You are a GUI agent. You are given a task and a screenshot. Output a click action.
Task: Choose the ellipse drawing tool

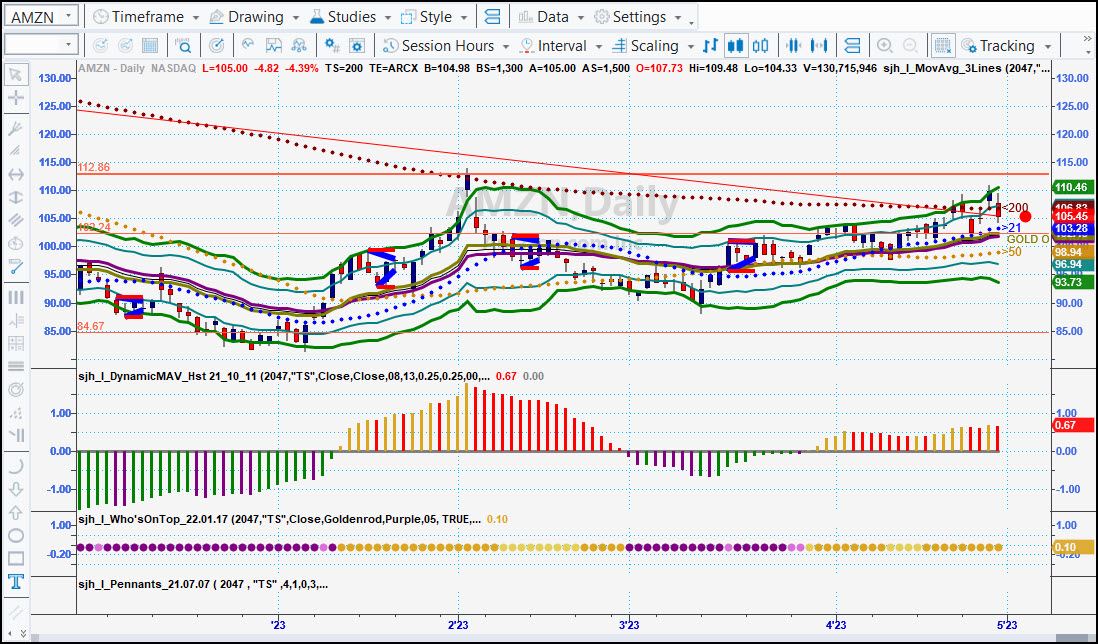[15, 536]
